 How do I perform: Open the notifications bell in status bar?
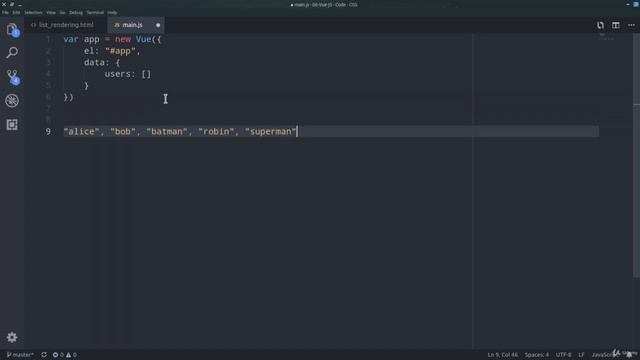click(x=629, y=355)
